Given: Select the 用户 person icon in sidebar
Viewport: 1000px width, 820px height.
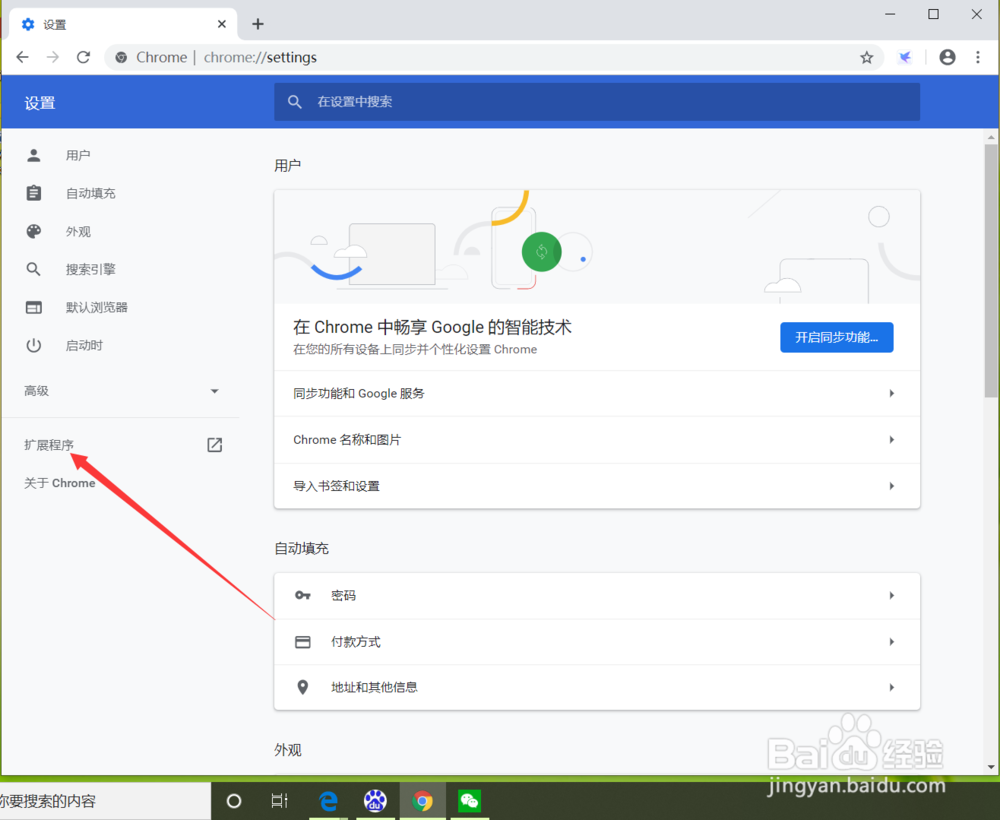Looking at the screenshot, I should click(33, 155).
